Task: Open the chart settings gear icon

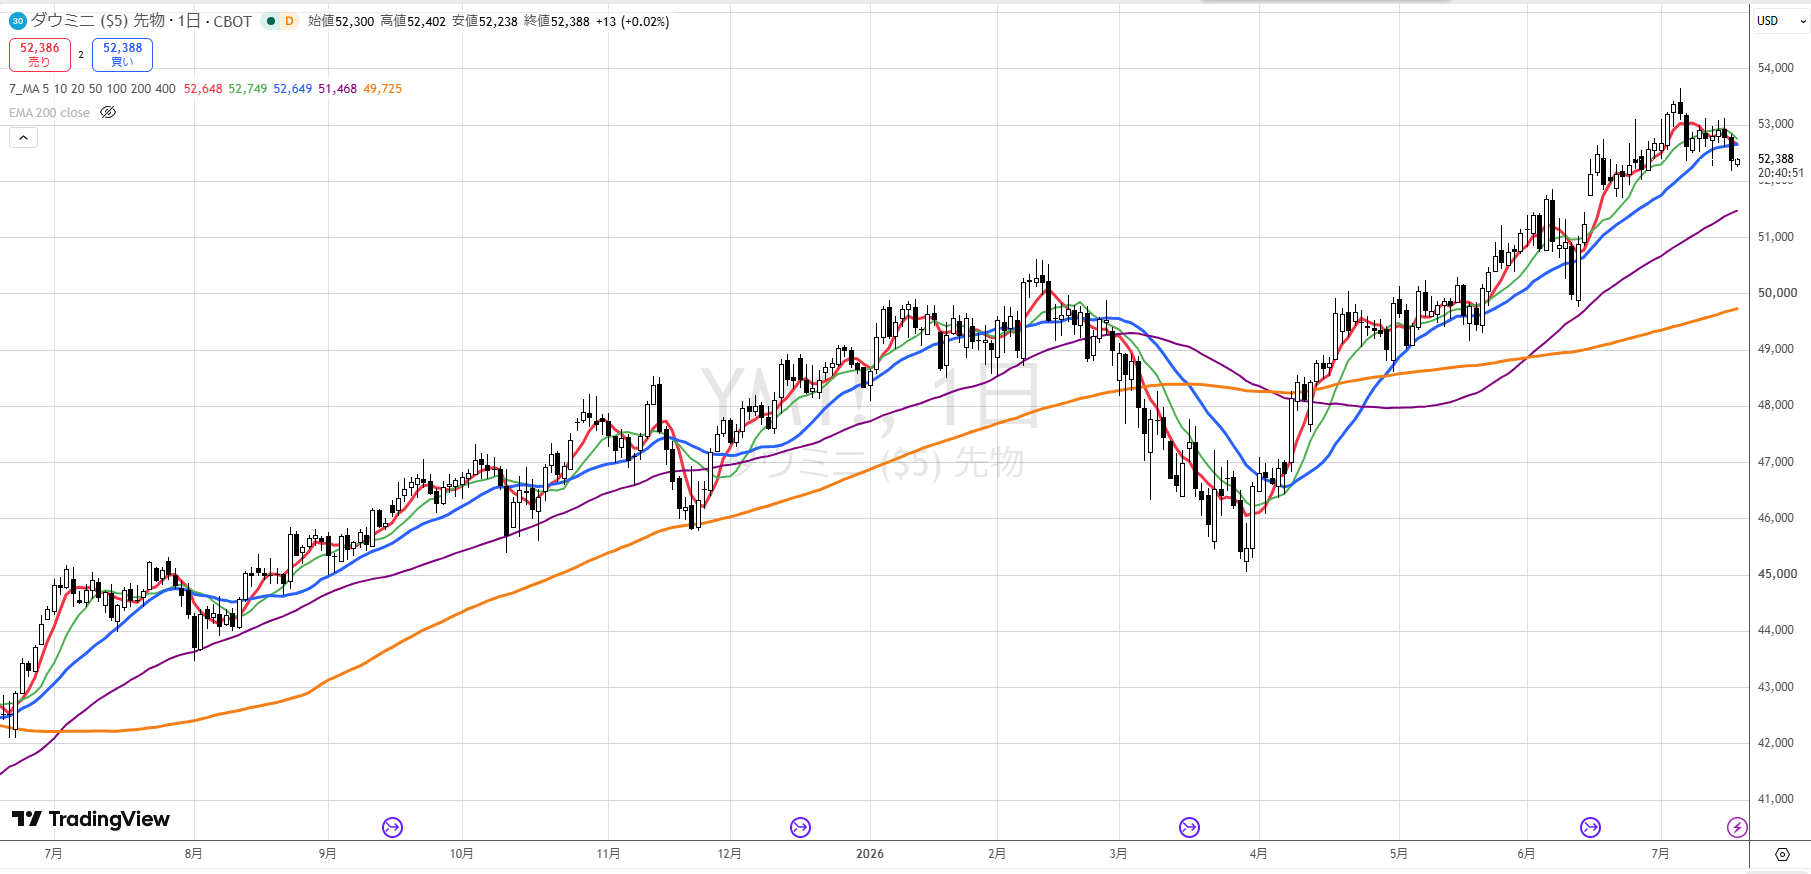Action: (x=1782, y=854)
